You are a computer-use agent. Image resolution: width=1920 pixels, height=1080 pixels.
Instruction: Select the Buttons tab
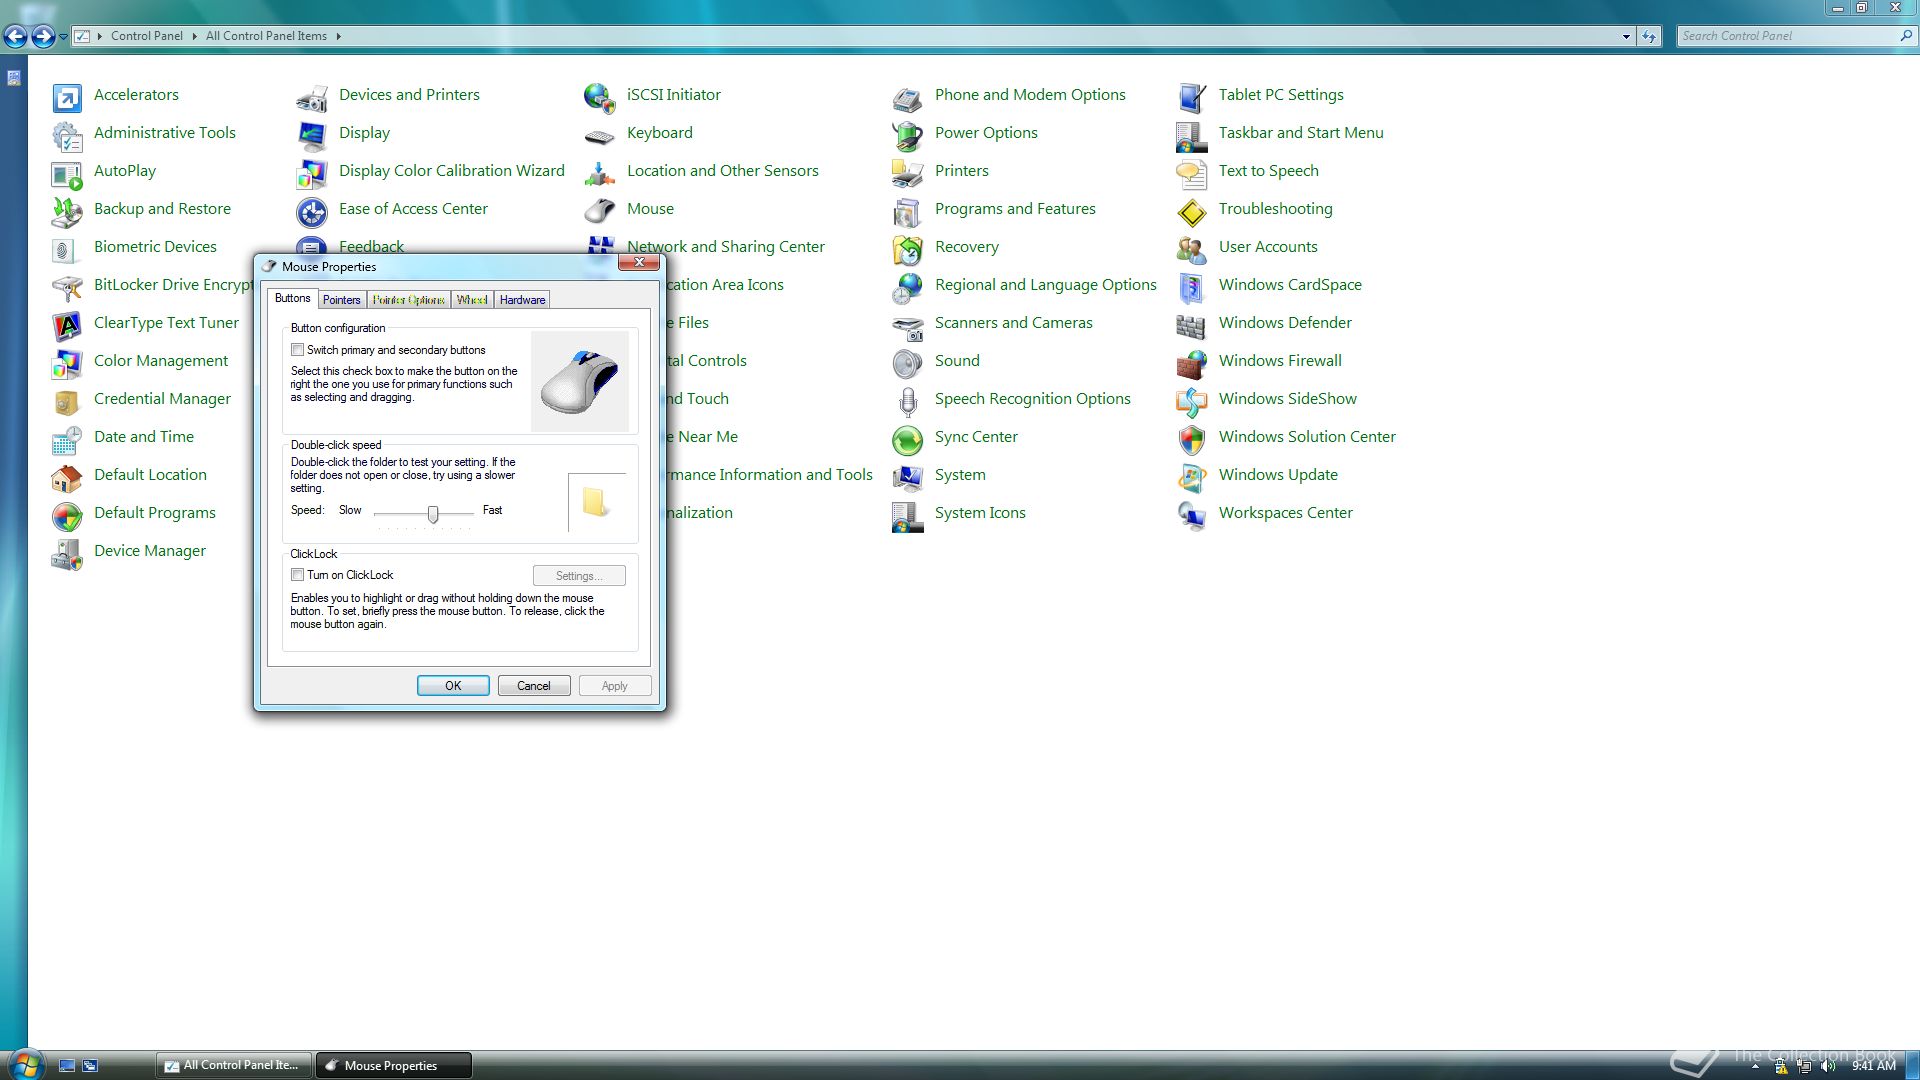[x=292, y=298]
